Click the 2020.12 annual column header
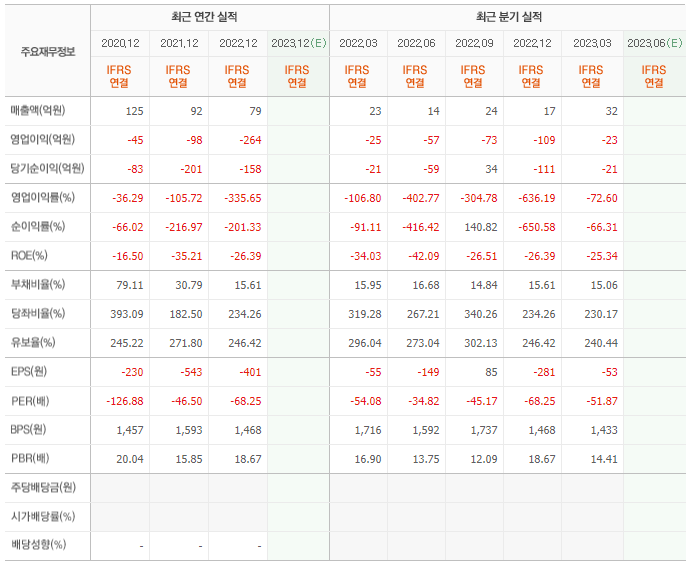Viewport: 690px width, 565px height. [x=120, y=43]
